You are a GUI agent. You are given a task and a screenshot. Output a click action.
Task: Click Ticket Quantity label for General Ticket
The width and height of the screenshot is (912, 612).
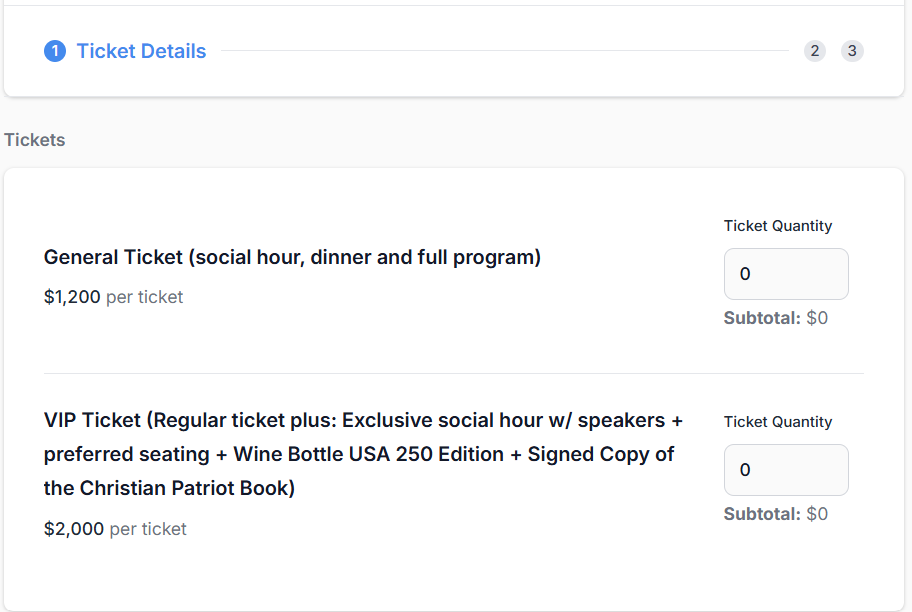point(778,226)
